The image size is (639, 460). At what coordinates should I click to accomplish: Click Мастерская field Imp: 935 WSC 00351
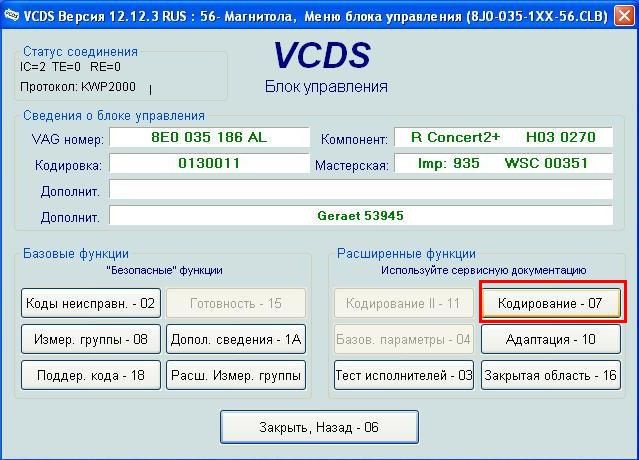[503, 163]
